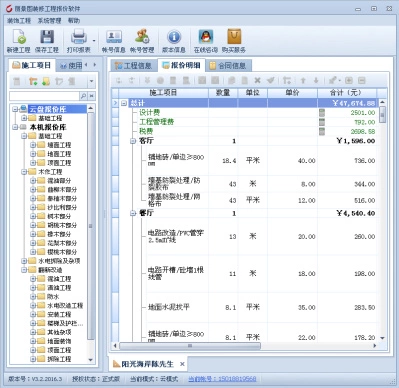The width and height of the screenshot is (399, 388).
Task: Expand the 水电拆除及杂项 tree folder
Action: pyautogui.click(x=24, y=261)
